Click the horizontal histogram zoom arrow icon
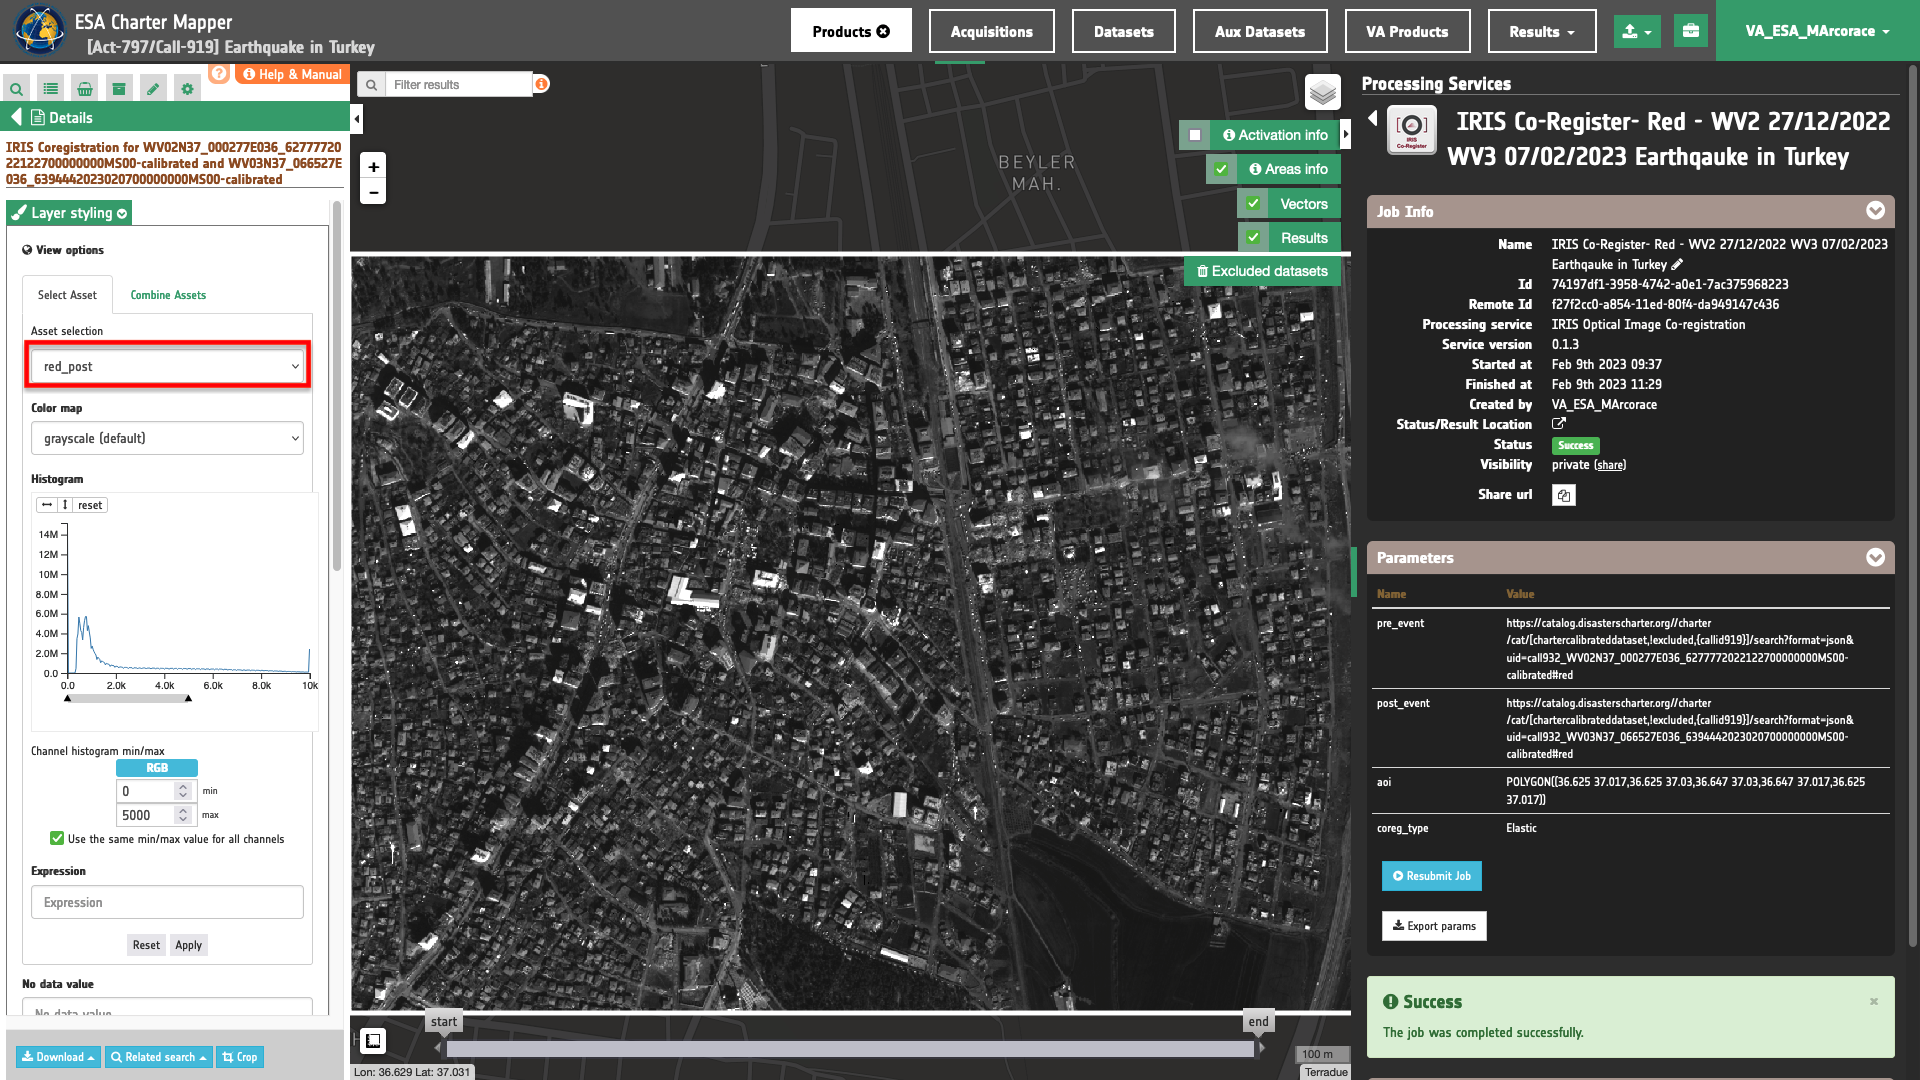This screenshot has width=1920, height=1080. click(47, 505)
